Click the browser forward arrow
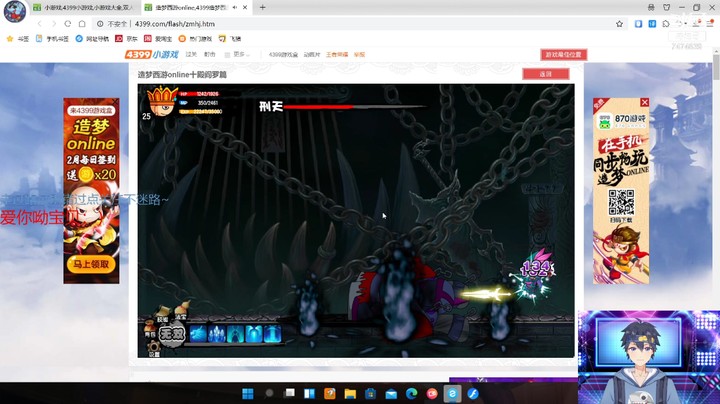The image size is (720, 404). pos(54,23)
